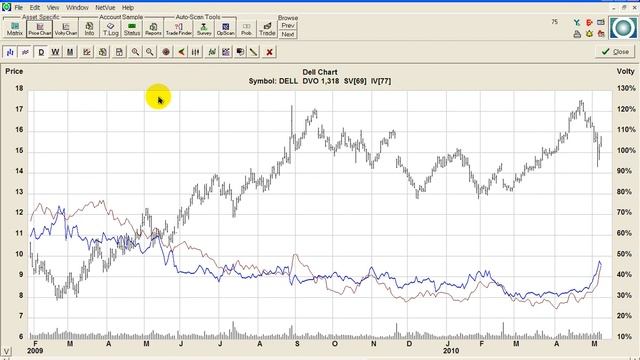
Task: Click the blue grid pattern icon
Action: click(x=226, y=52)
